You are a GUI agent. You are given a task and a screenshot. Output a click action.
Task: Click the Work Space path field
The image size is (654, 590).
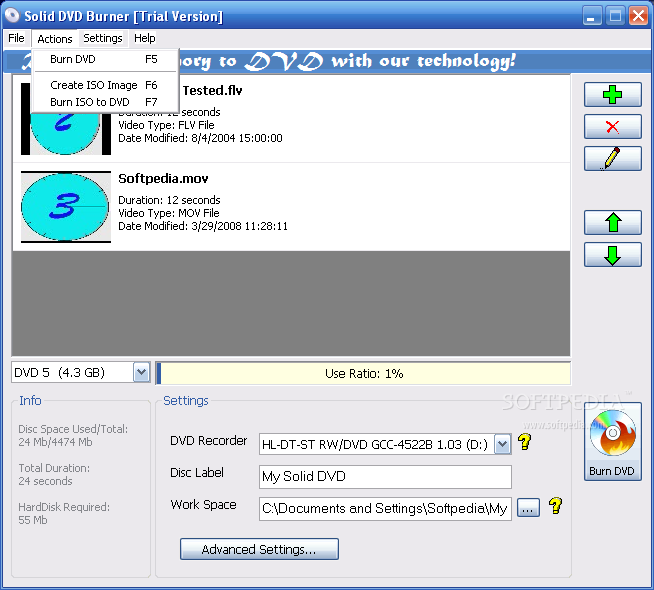[385, 509]
